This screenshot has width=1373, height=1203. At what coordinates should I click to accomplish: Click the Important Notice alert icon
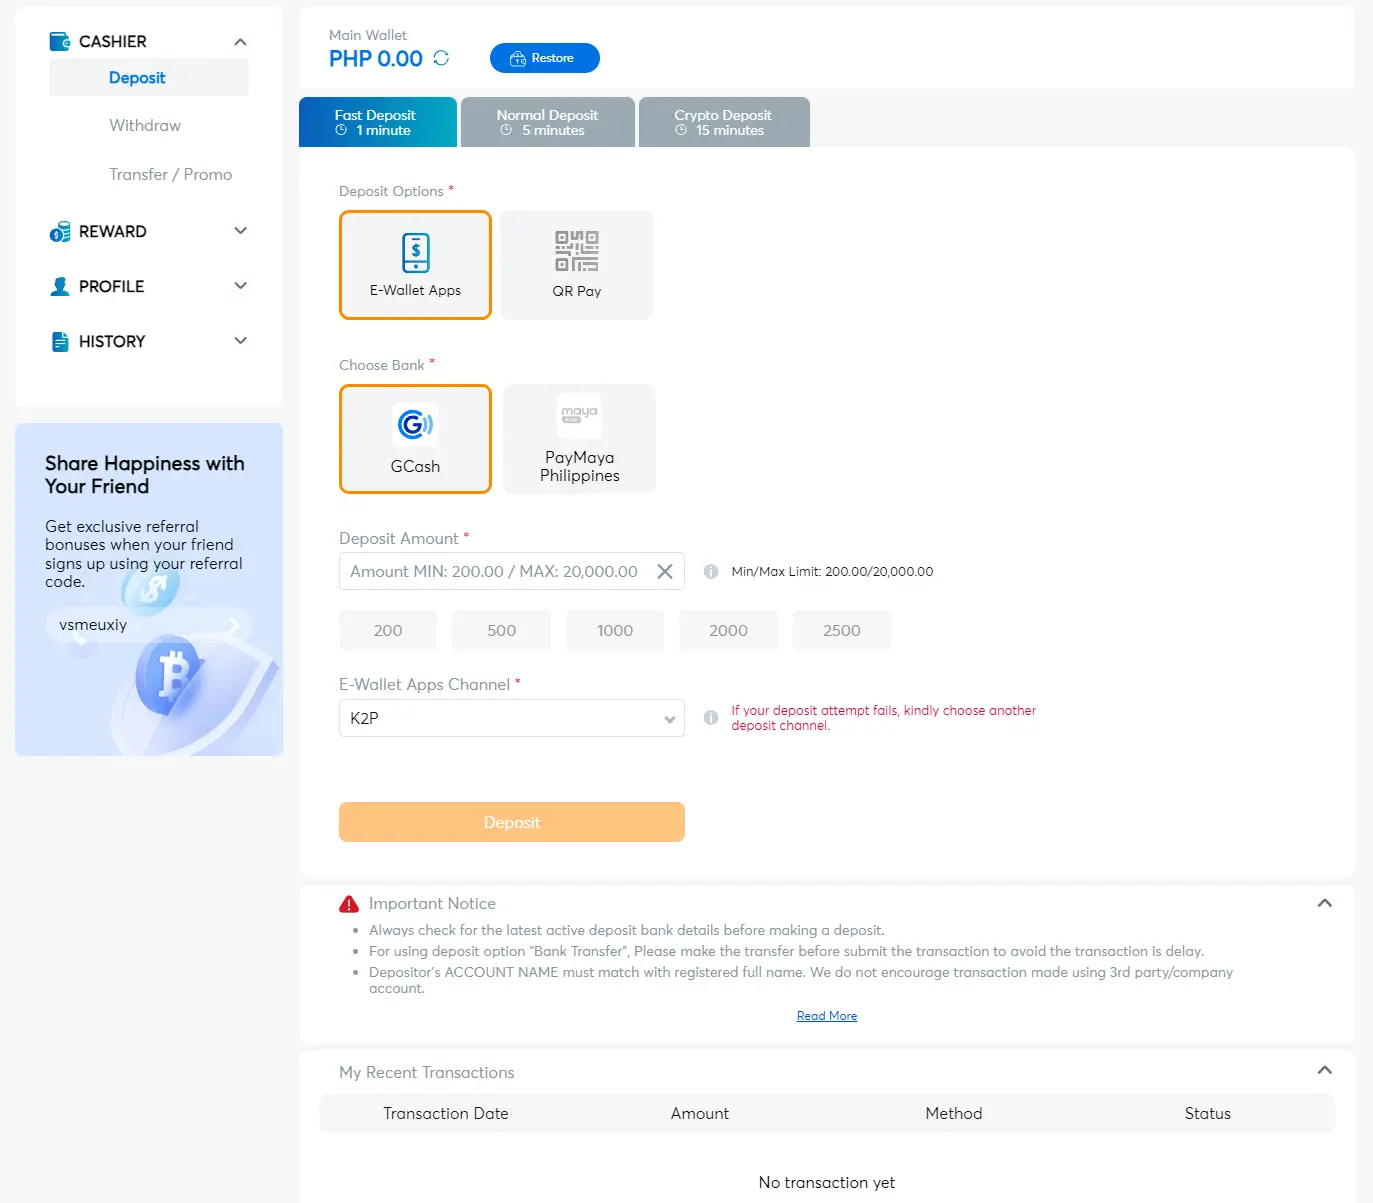click(x=349, y=903)
